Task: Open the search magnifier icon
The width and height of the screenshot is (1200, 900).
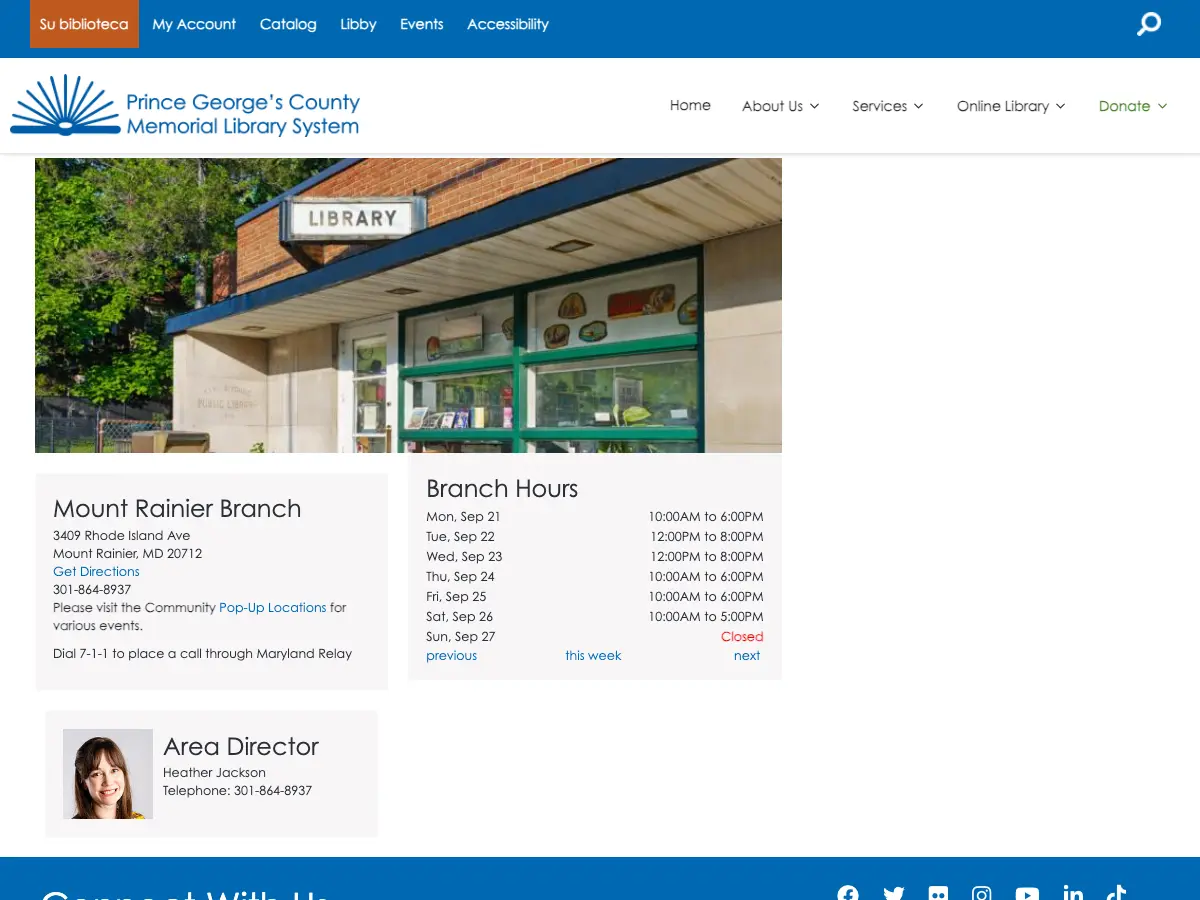Action: coord(1149,23)
